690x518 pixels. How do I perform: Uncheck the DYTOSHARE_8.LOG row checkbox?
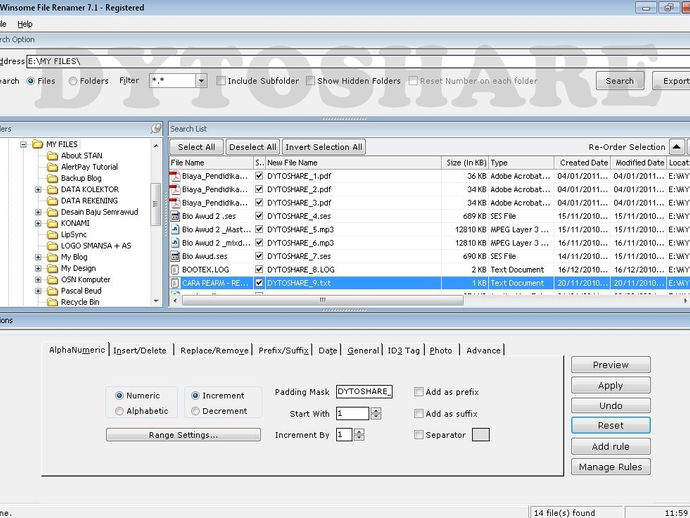point(259,269)
